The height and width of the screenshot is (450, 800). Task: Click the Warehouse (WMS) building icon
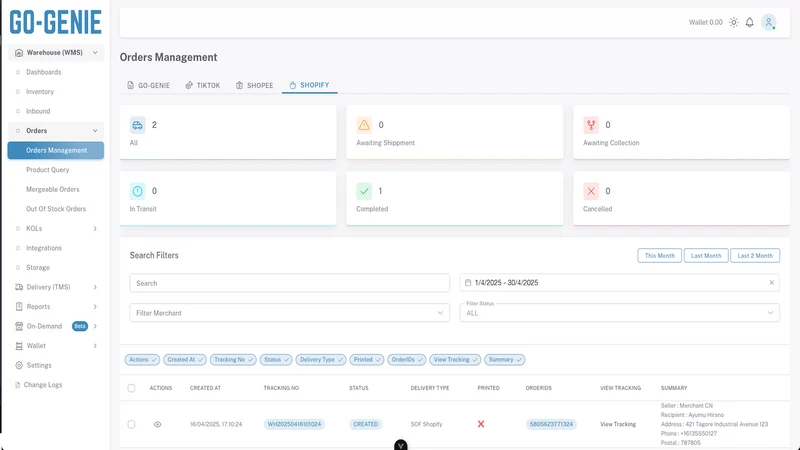coord(19,53)
